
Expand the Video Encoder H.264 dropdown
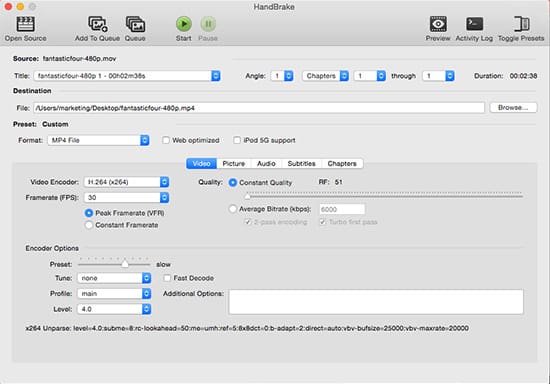pyautogui.click(x=126, y=182)
